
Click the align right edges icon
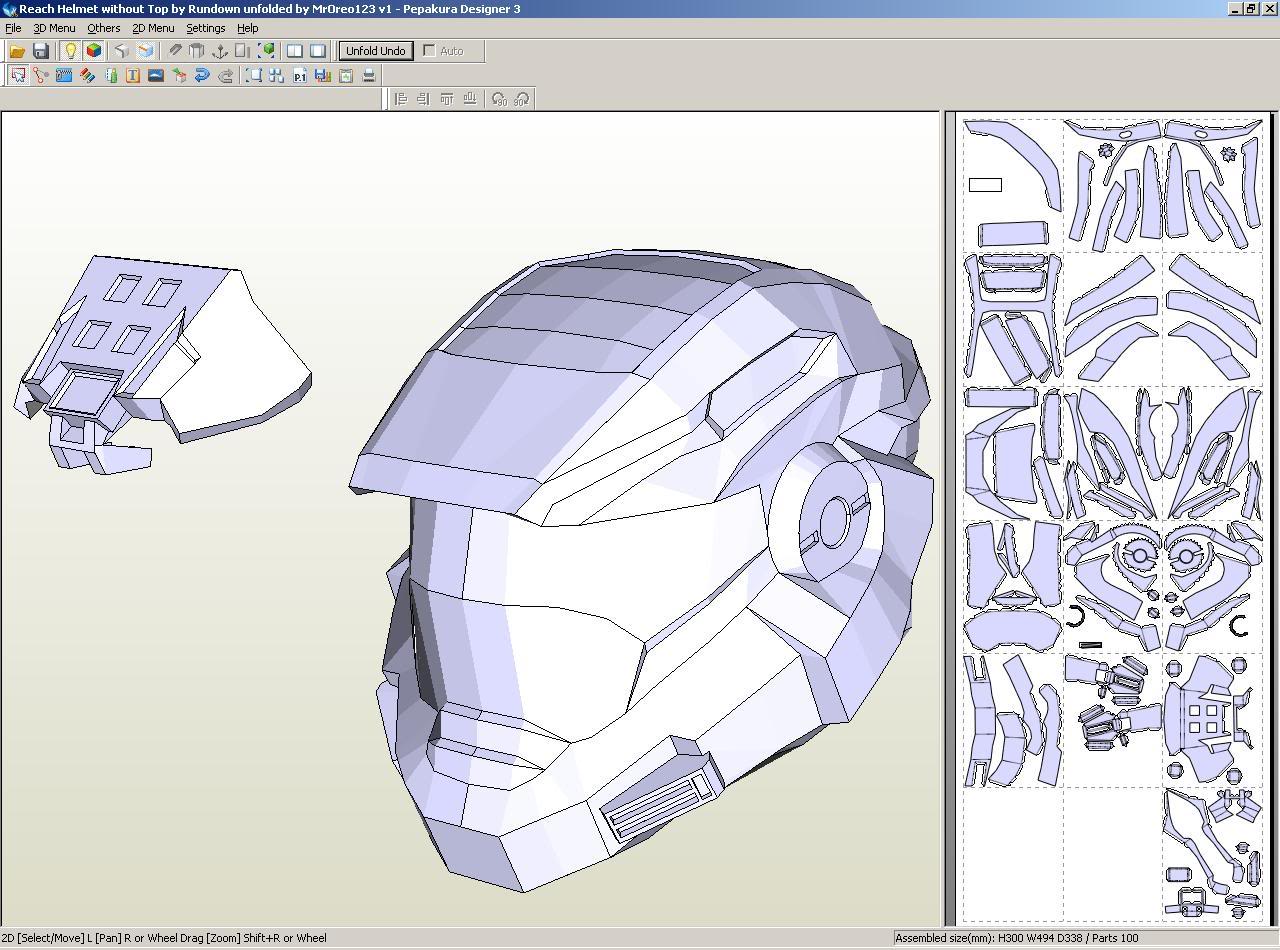click(x=423, y=99)
